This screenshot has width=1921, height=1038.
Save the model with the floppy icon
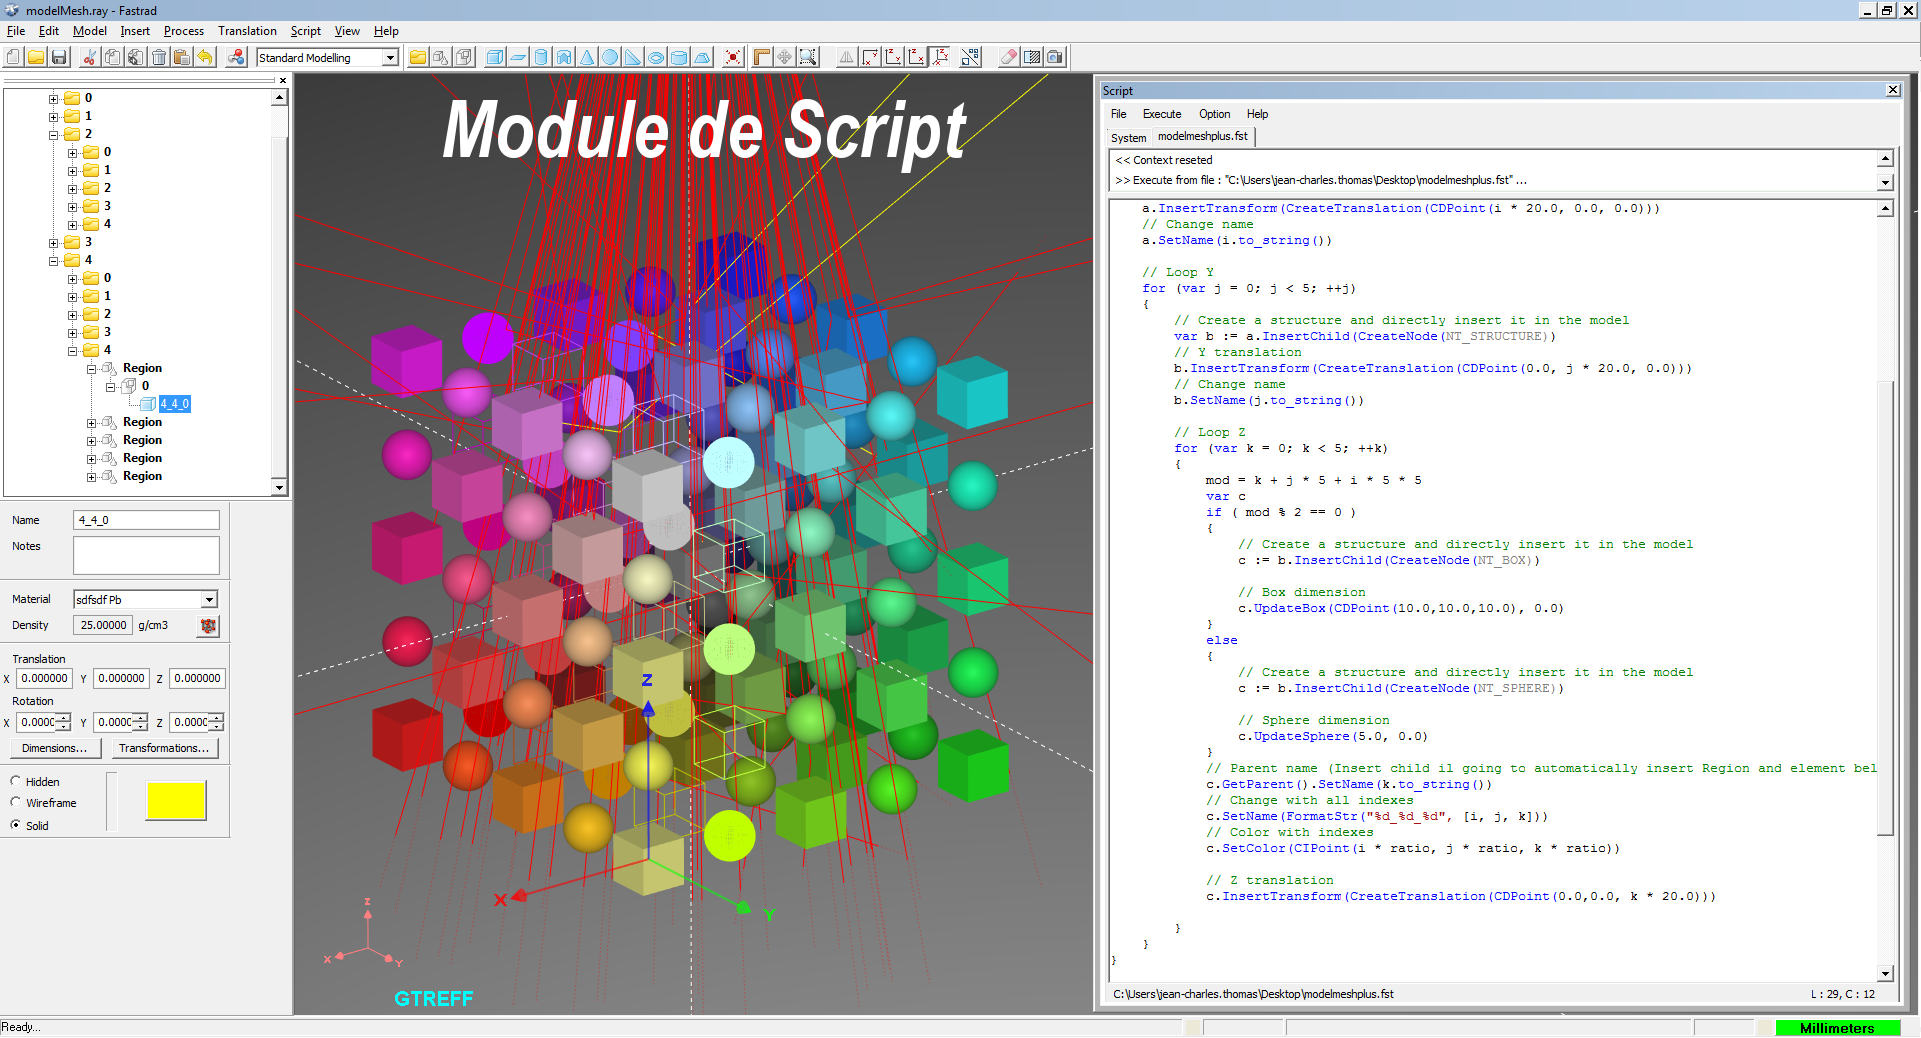pyautogui.click(x=59, y=57)
